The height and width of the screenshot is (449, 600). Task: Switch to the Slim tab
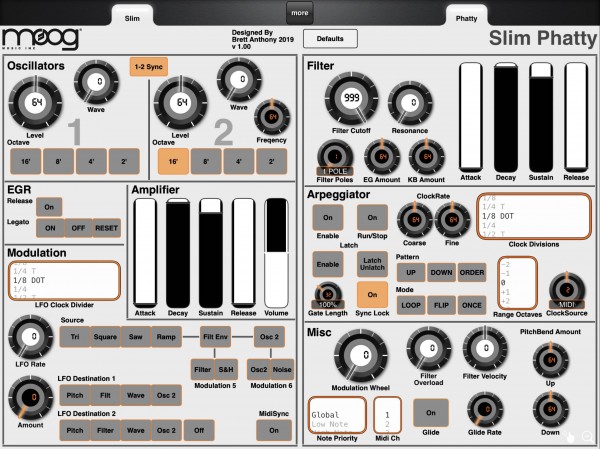coord(132,18)
